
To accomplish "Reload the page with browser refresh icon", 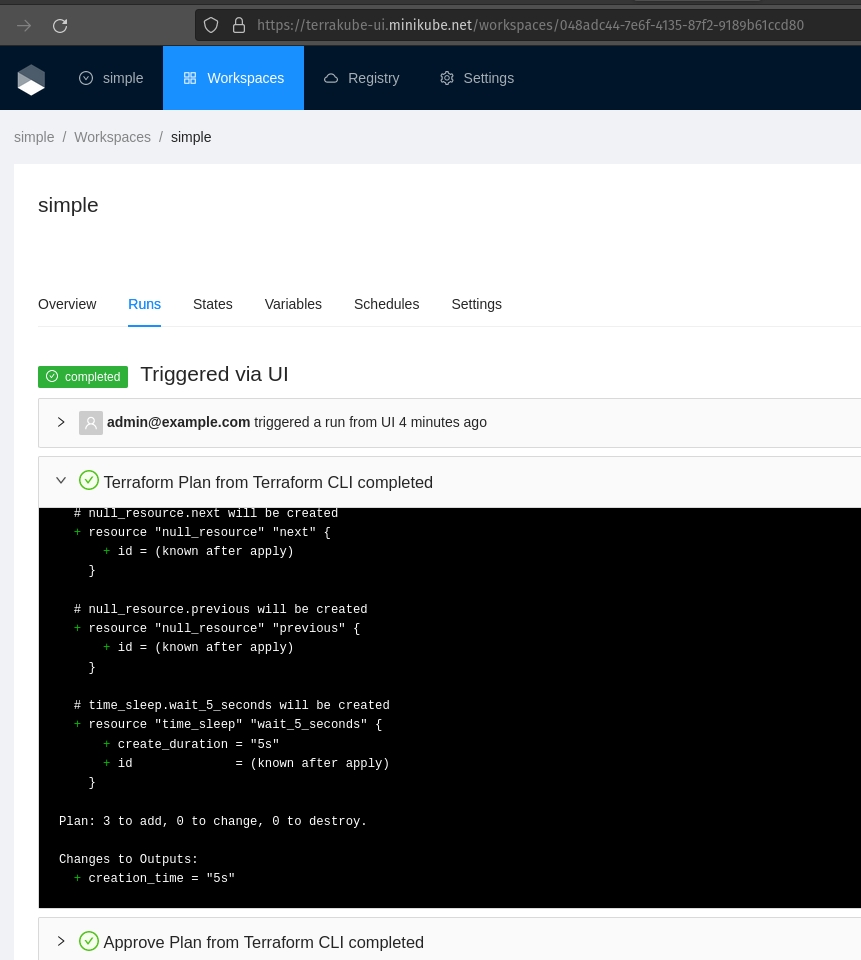I will point(60,26).
